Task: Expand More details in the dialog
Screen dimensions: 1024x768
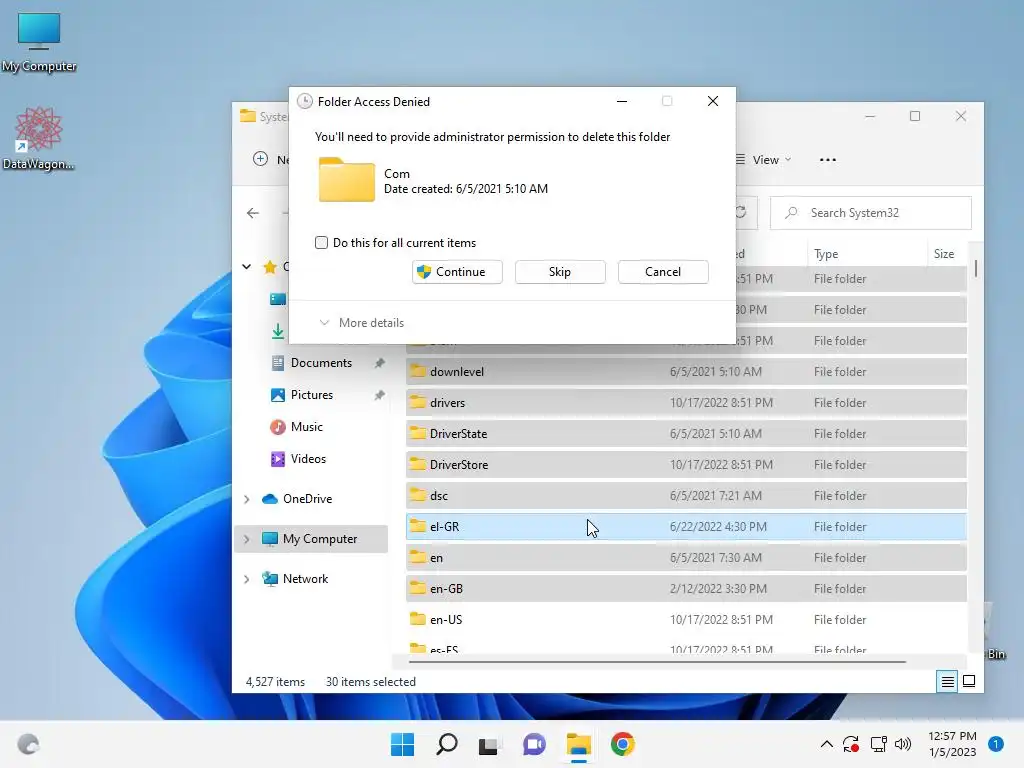Action: pyautogui.click(x=361, y=323)
